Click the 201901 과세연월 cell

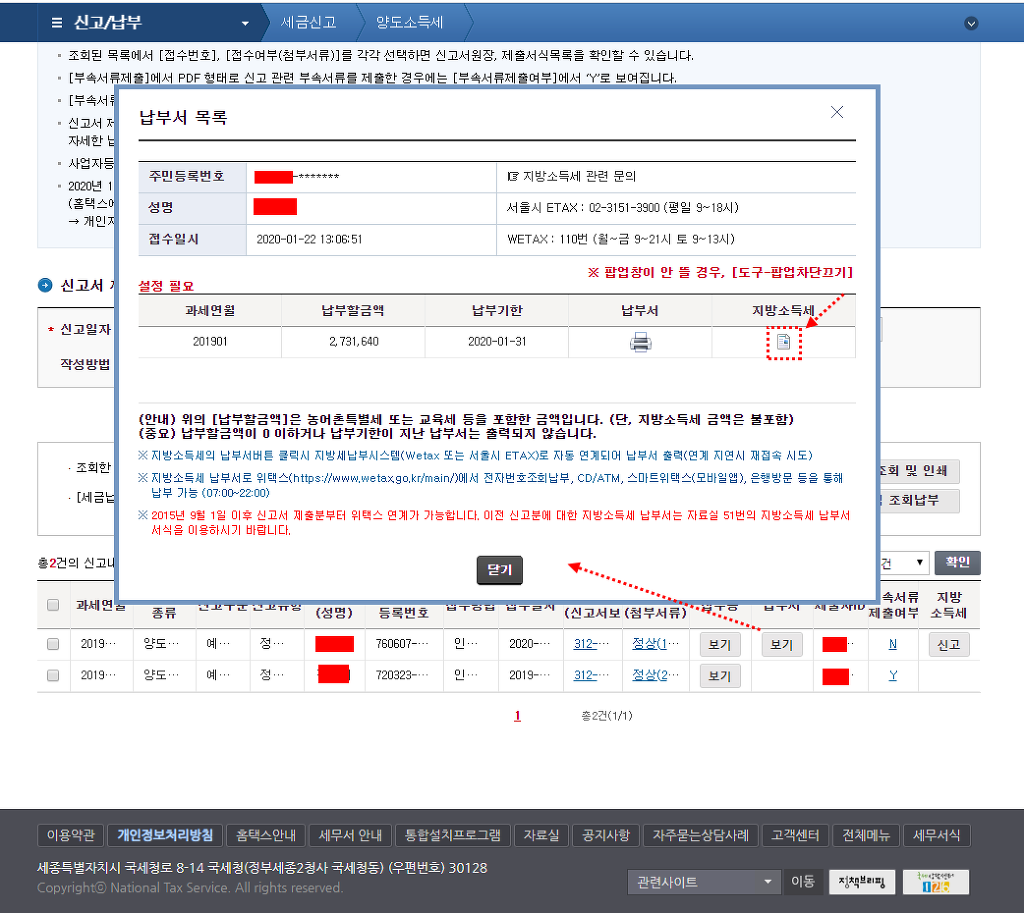[210, 342]
